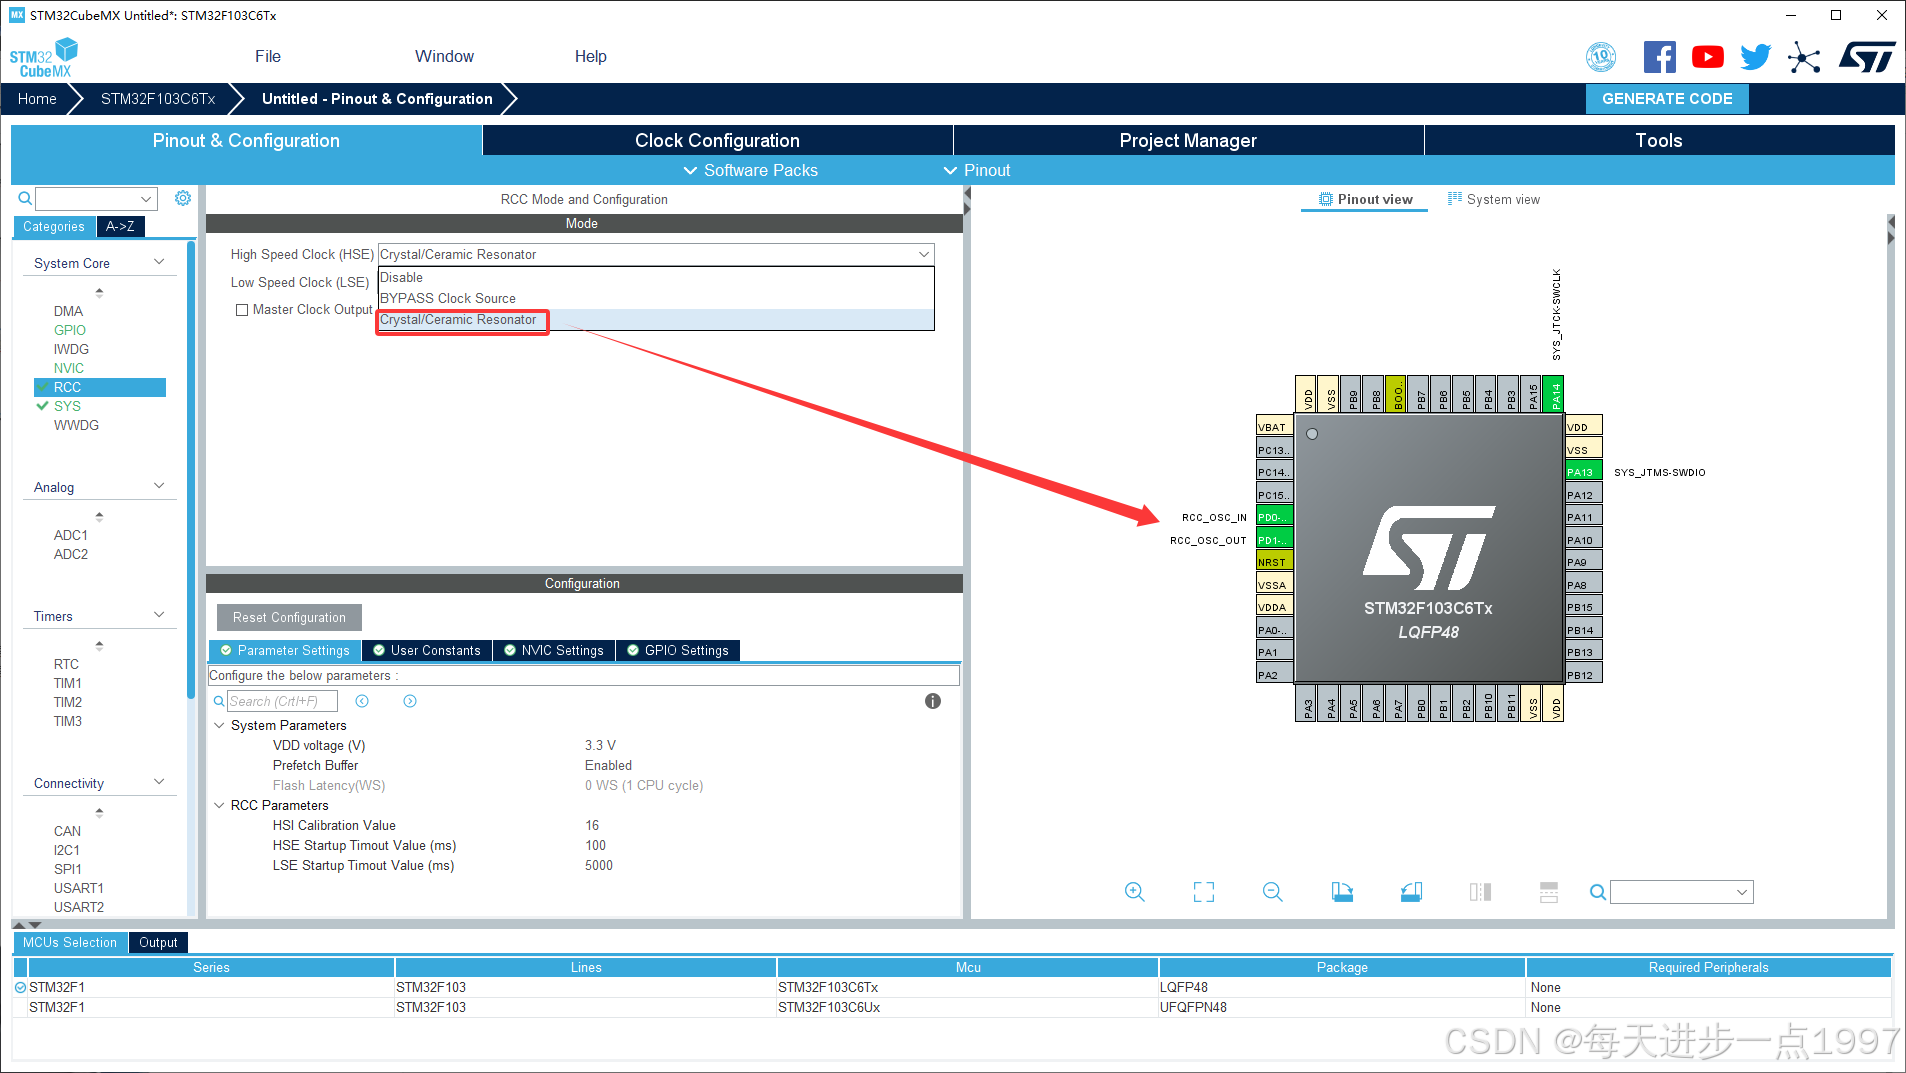Open the STM32CubeMX YouTube channel
The image size is (1906, 1073).
(x=1707, y=57)
